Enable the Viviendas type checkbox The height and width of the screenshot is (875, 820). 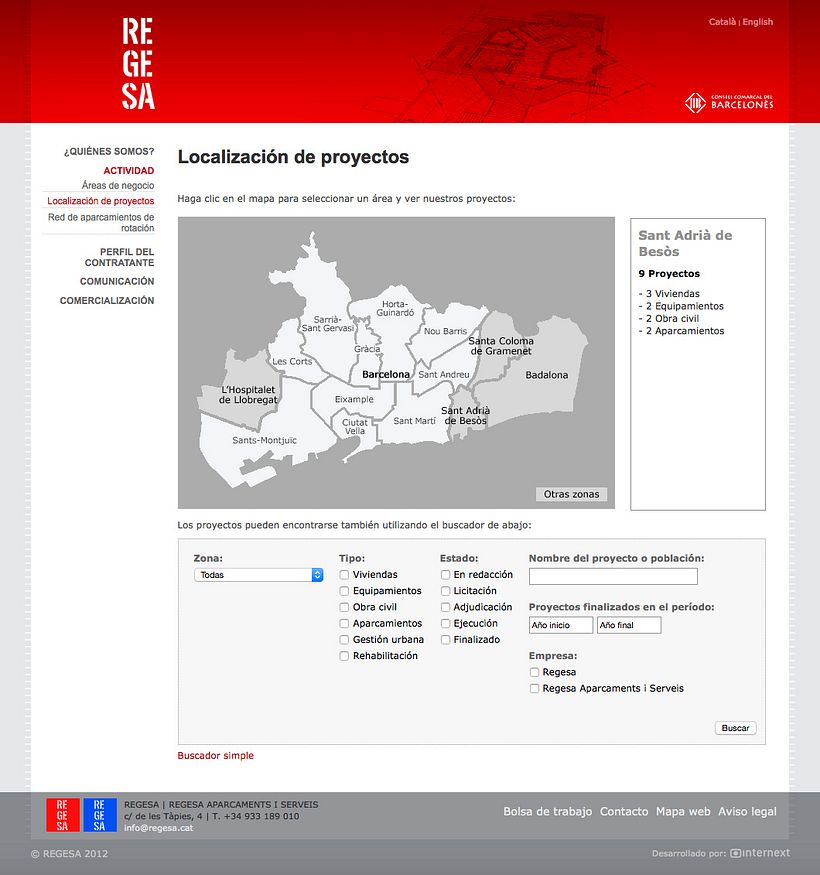click(x=343, y=575)
